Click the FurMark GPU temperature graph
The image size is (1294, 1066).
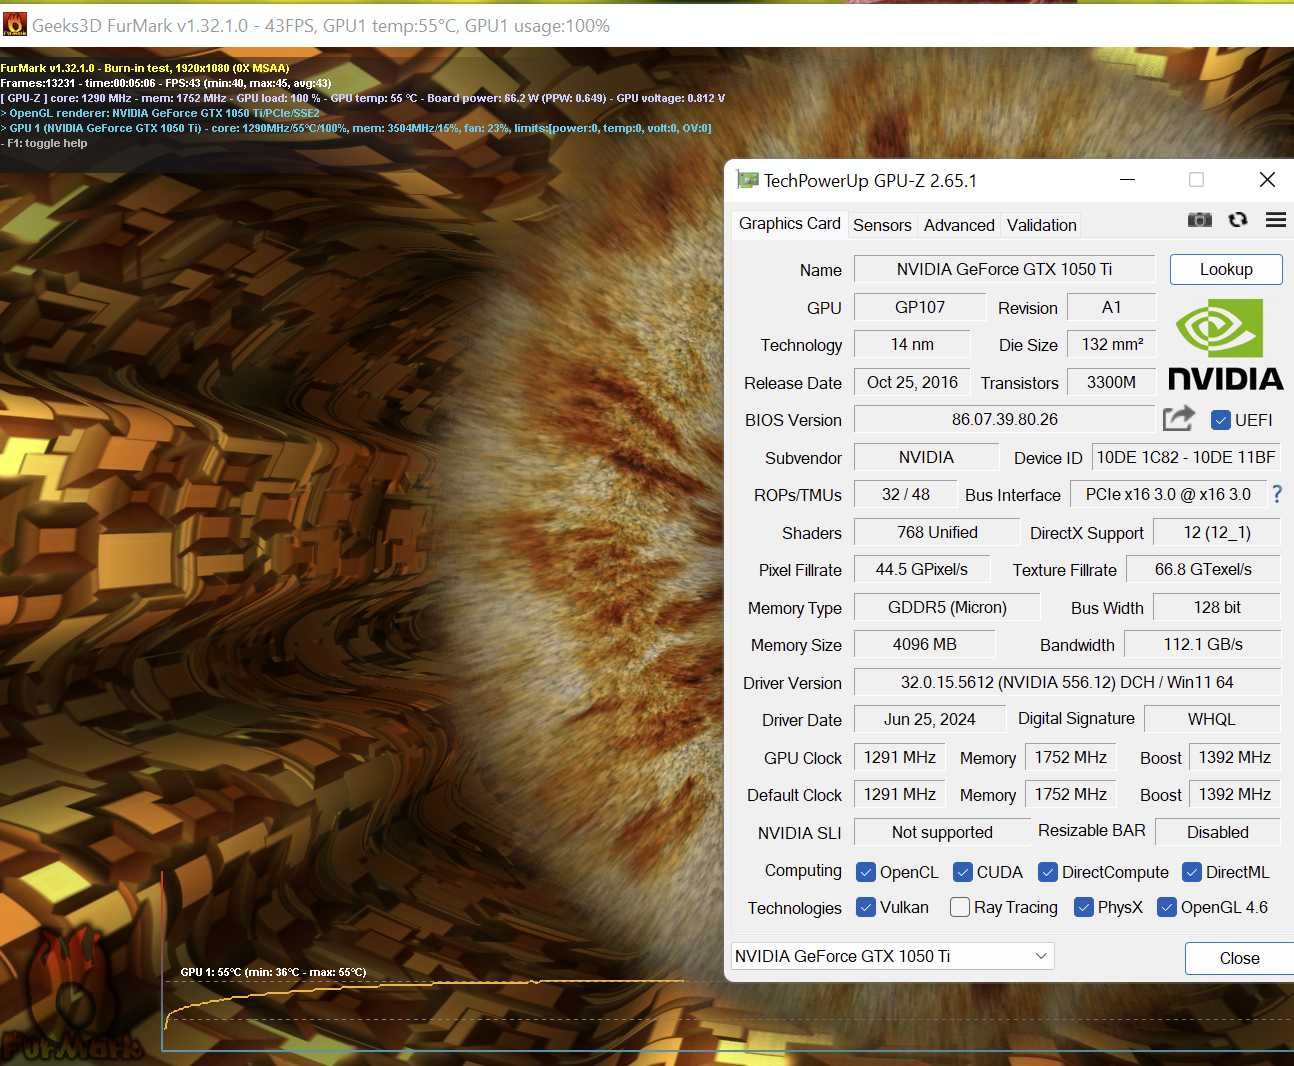click(727, 960)
